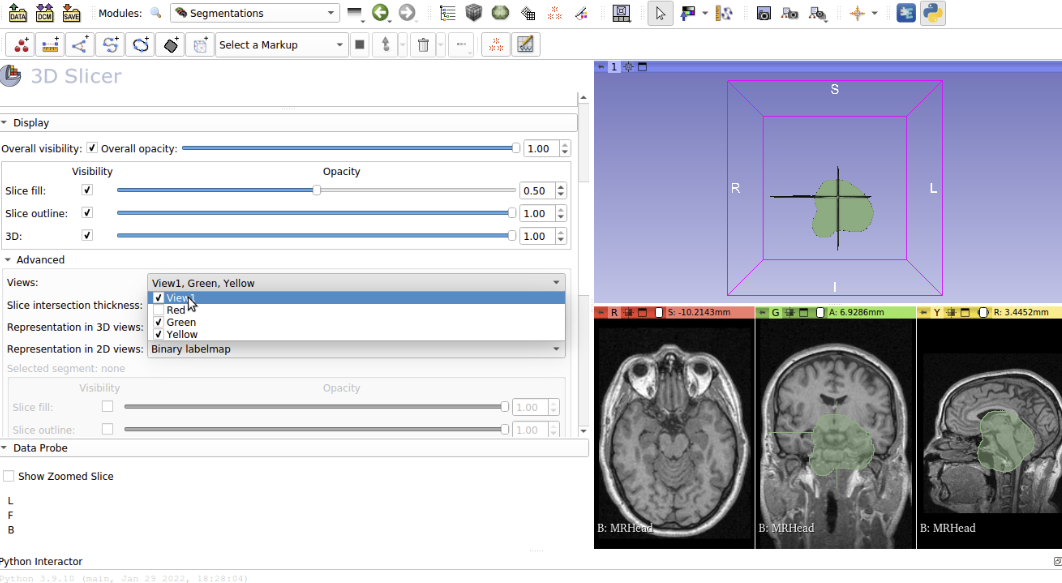Click the SAVE data icon
The height and width of the screenshot is (583, 1062).
71,13
